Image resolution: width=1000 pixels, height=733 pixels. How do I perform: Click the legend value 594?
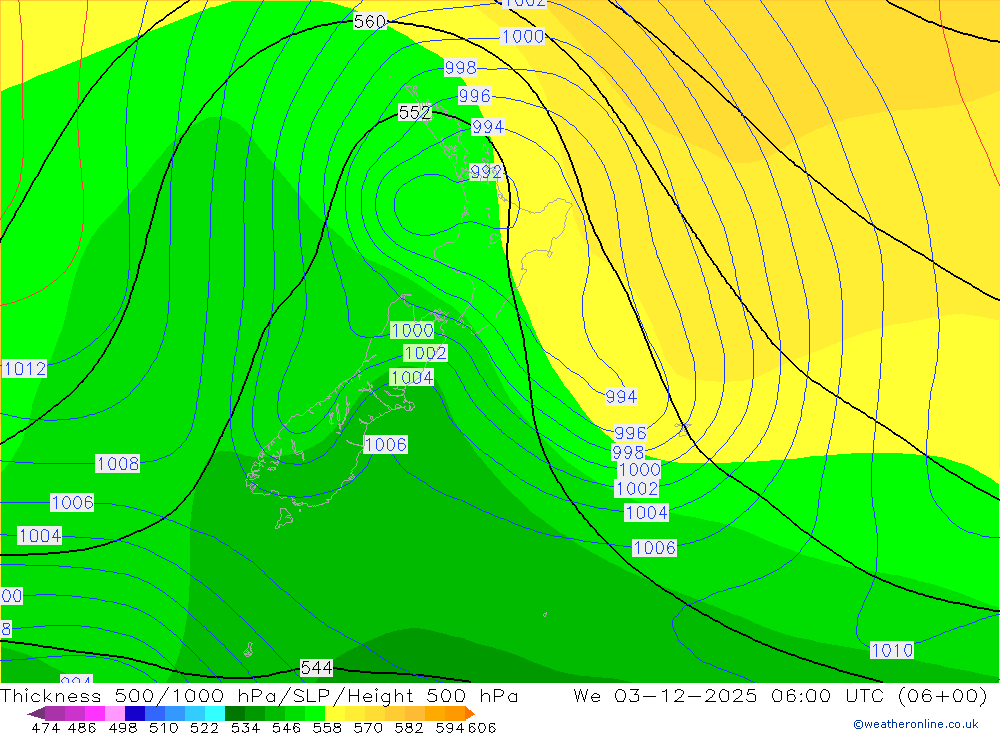coord(450,728)
